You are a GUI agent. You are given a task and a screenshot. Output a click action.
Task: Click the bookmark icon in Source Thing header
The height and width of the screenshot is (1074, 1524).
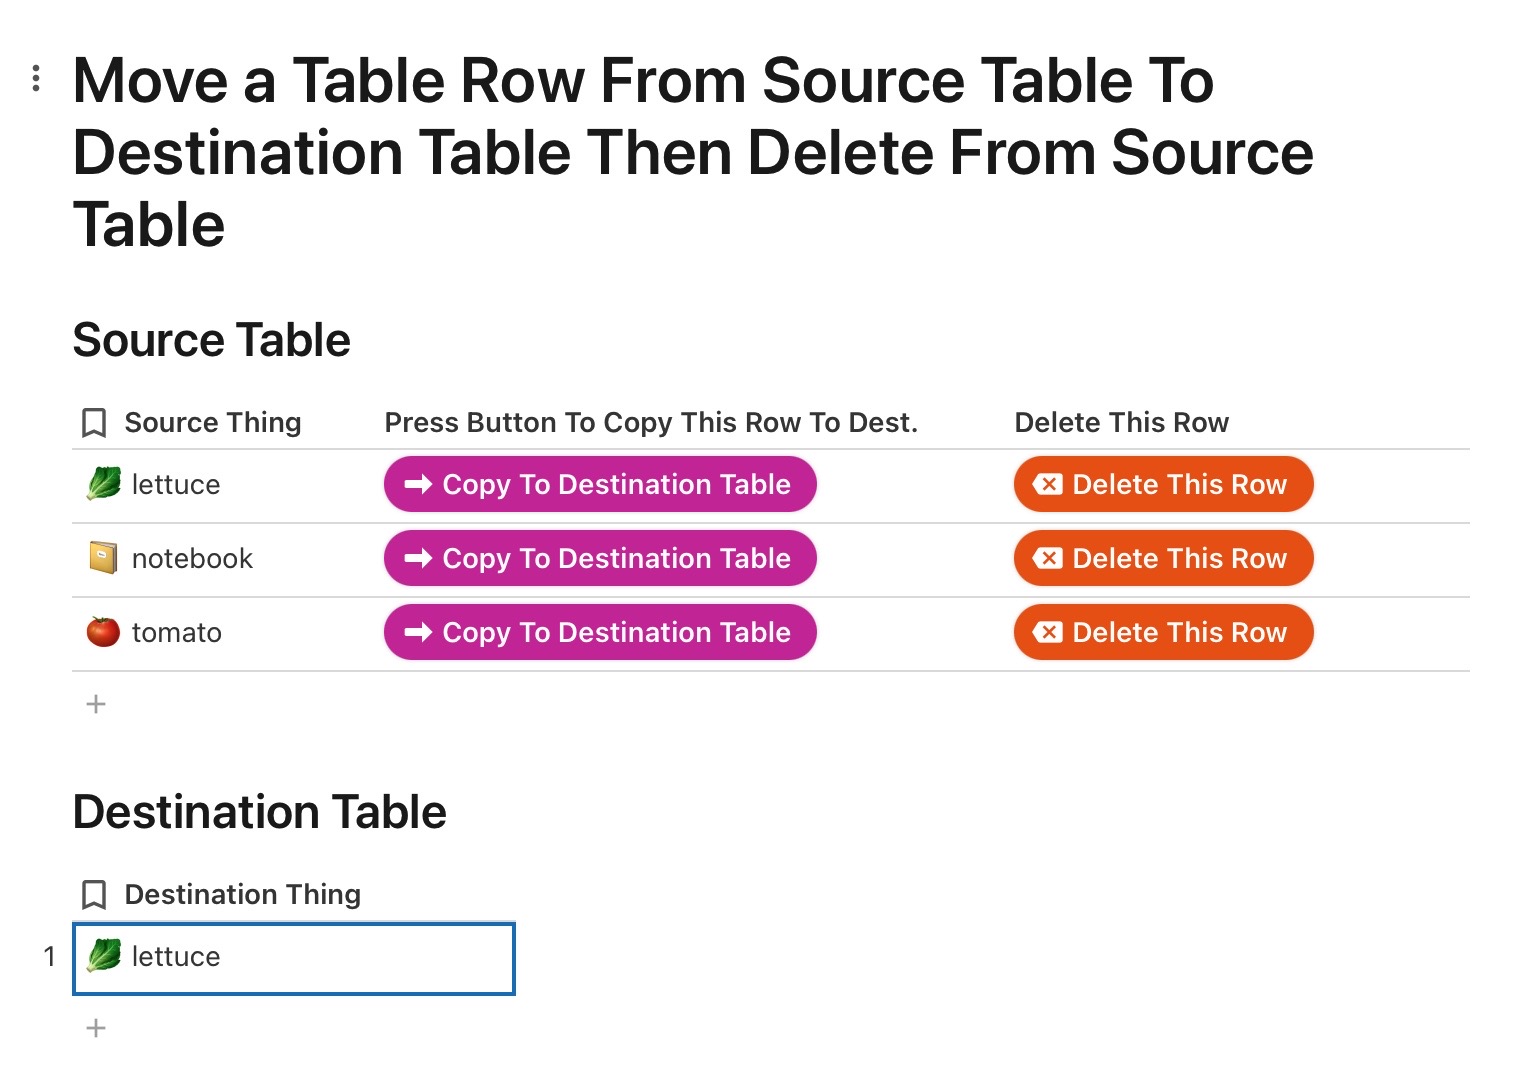pyautogui.click(x=94, y=423)
